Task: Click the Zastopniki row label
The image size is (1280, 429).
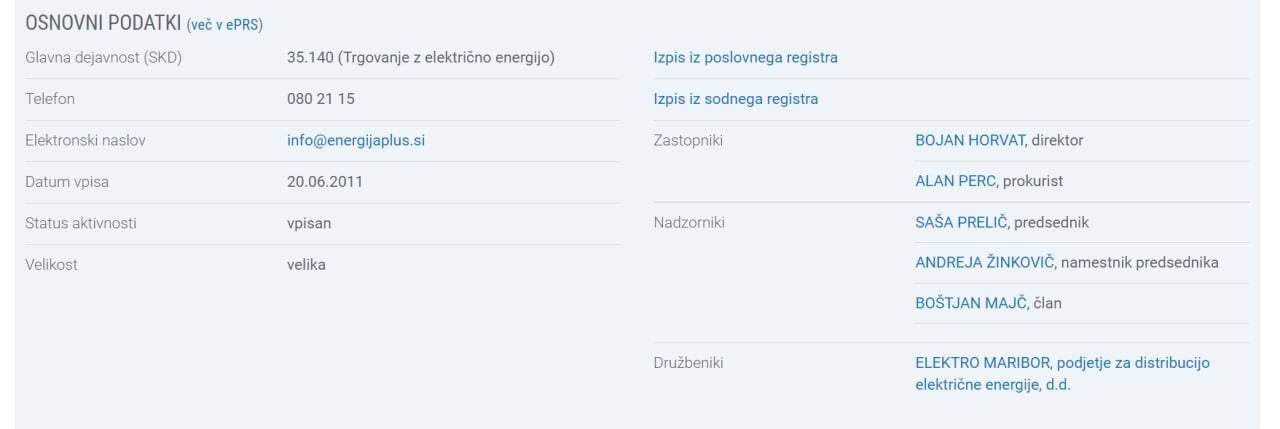Action: (x=688, y=141)
